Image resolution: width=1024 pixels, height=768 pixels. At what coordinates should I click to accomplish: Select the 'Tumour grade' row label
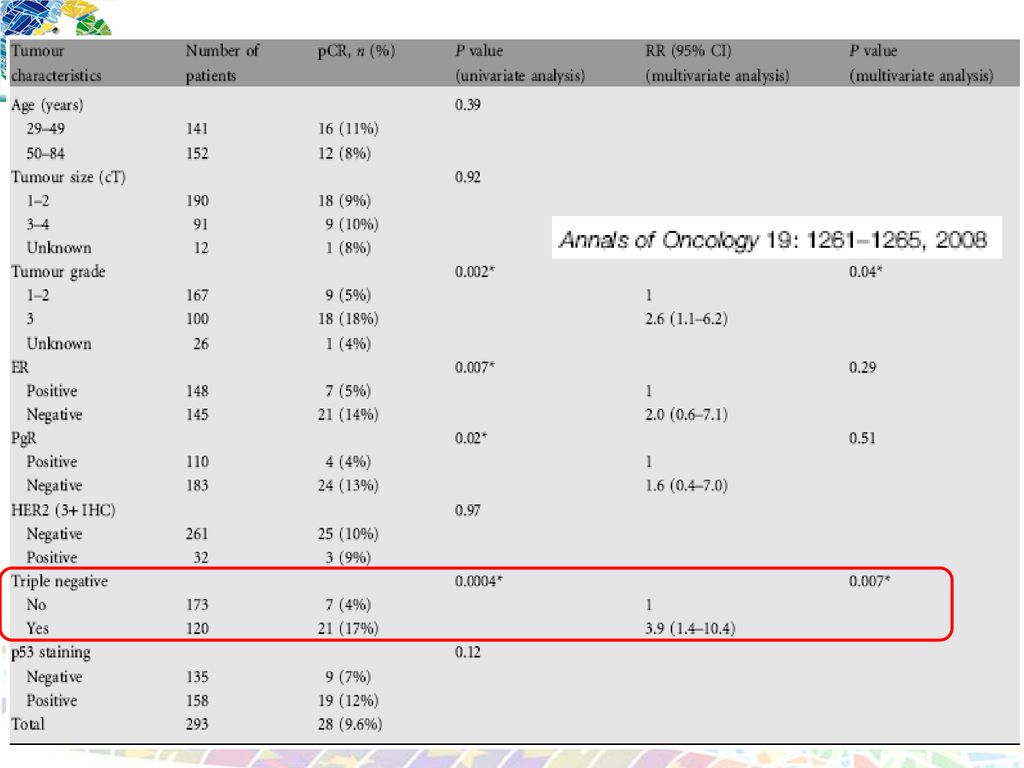coord(57,272)
